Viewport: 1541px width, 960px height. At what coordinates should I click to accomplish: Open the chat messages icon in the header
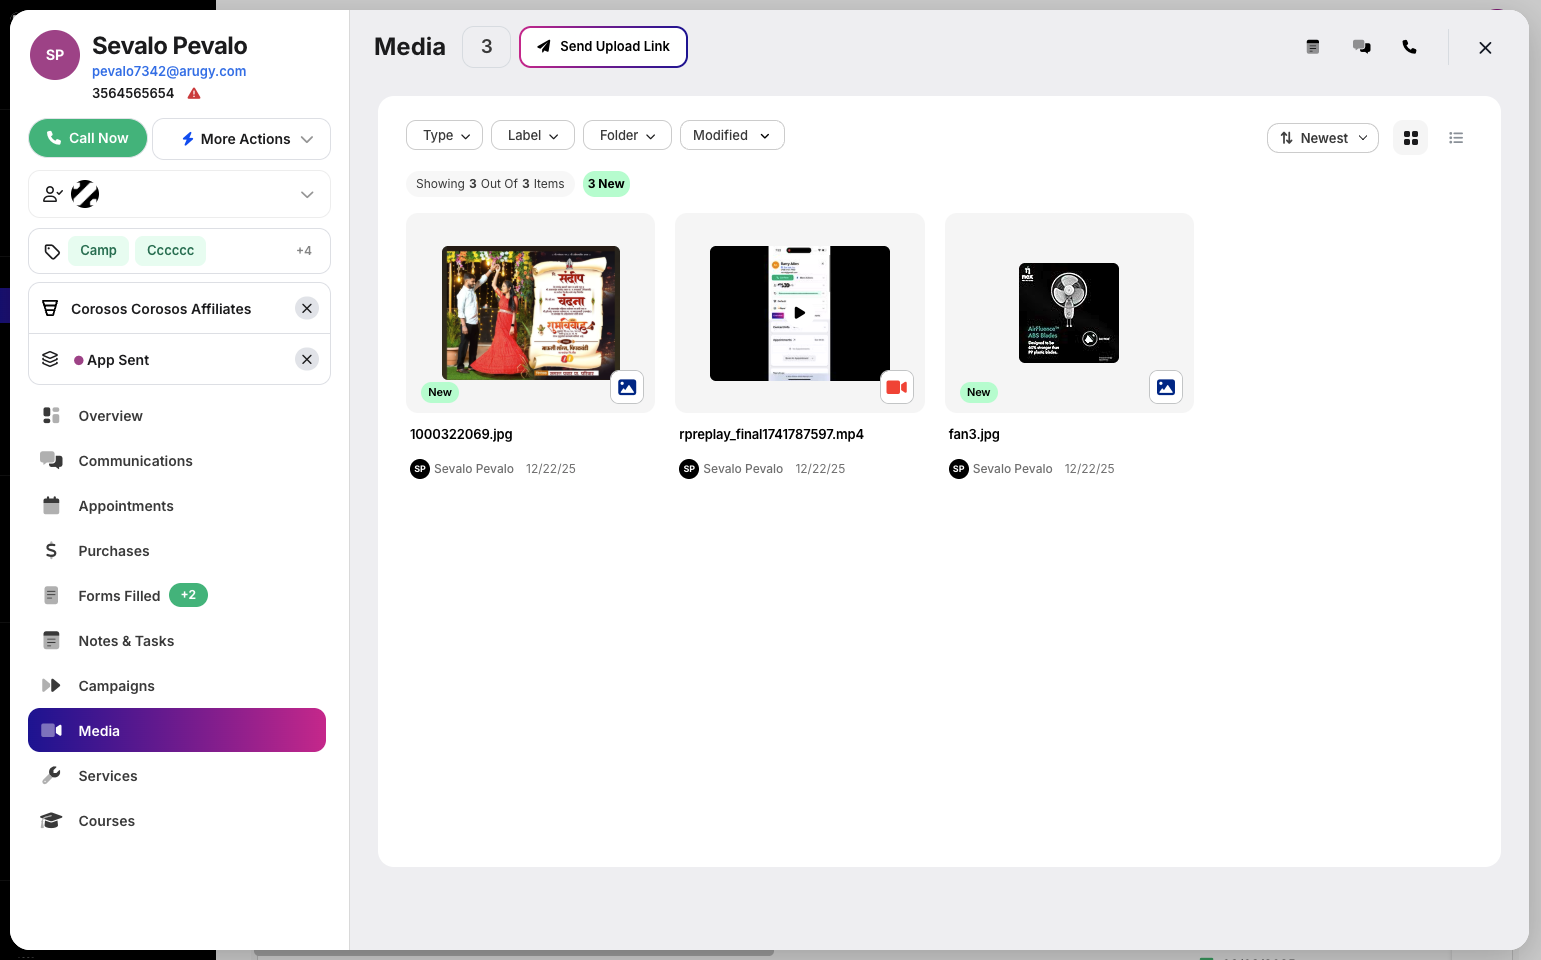click(x=1361, y=47)
